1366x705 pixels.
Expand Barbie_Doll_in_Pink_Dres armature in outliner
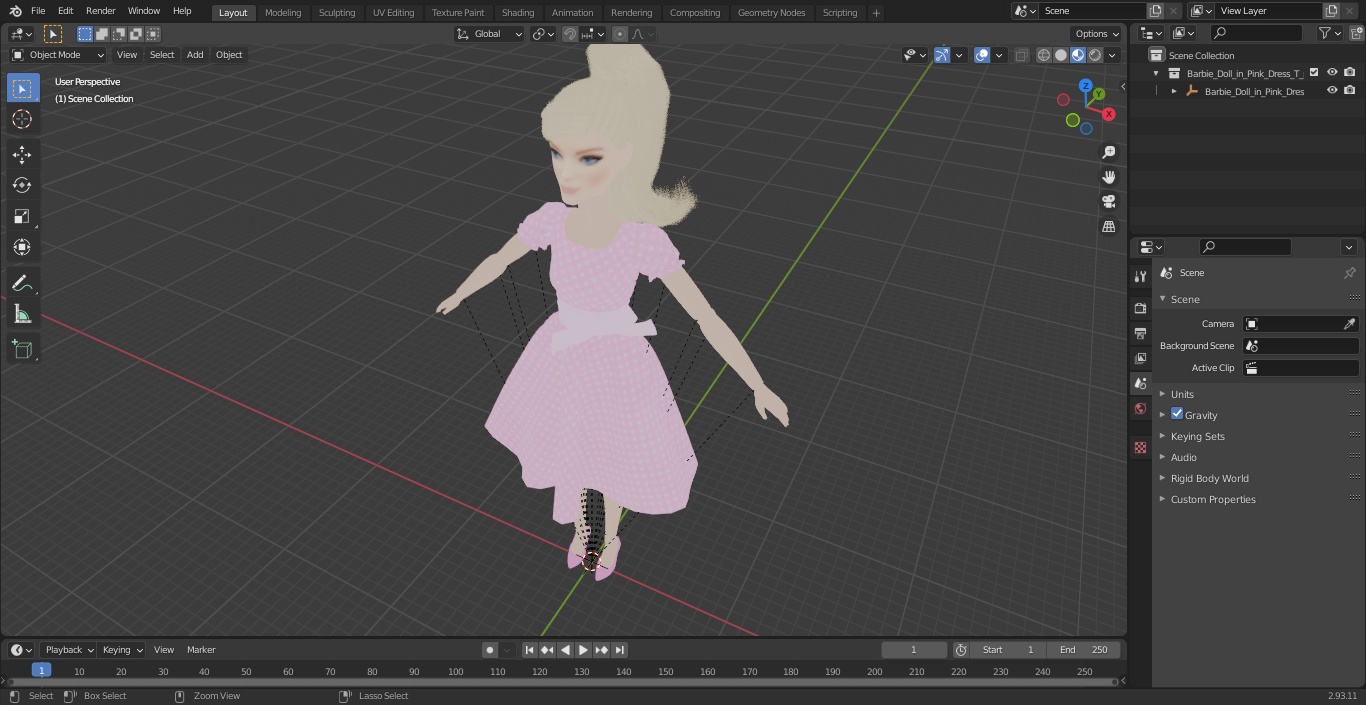(1174, 91)
